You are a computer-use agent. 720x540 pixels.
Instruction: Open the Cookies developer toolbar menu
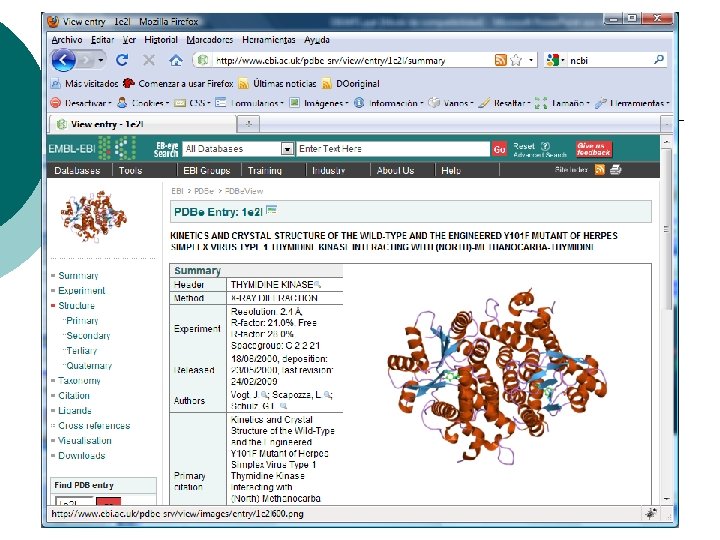point(143,103)
